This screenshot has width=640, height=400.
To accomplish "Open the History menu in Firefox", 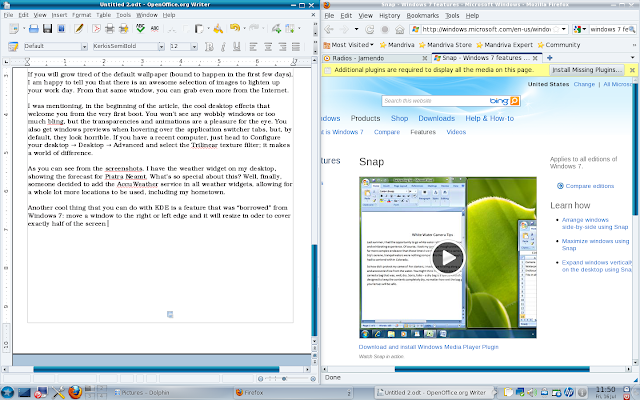I will 389,16.
